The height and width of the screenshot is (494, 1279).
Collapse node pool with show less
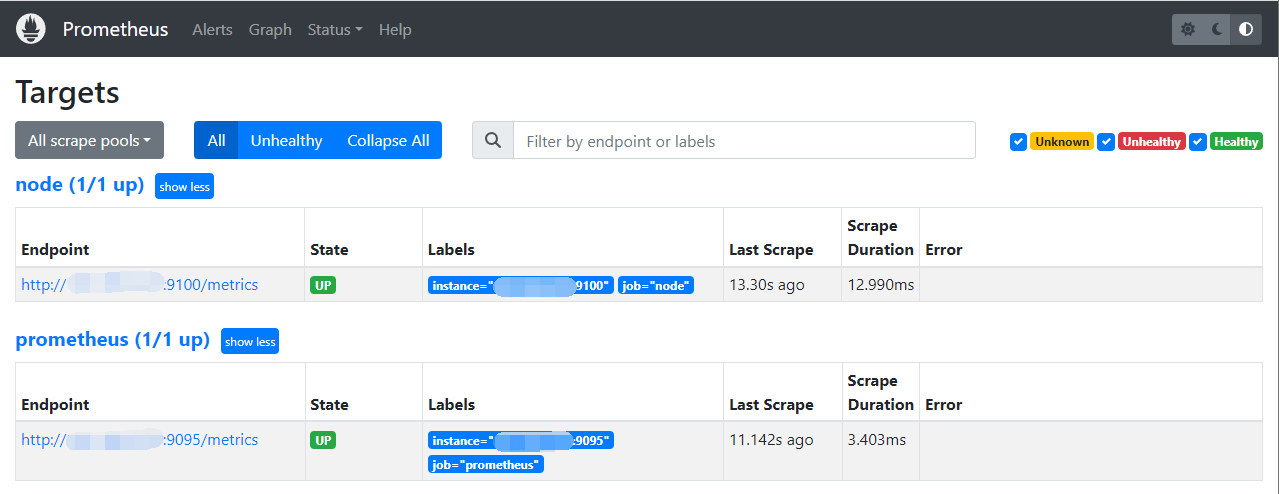[x=184, y=187]
